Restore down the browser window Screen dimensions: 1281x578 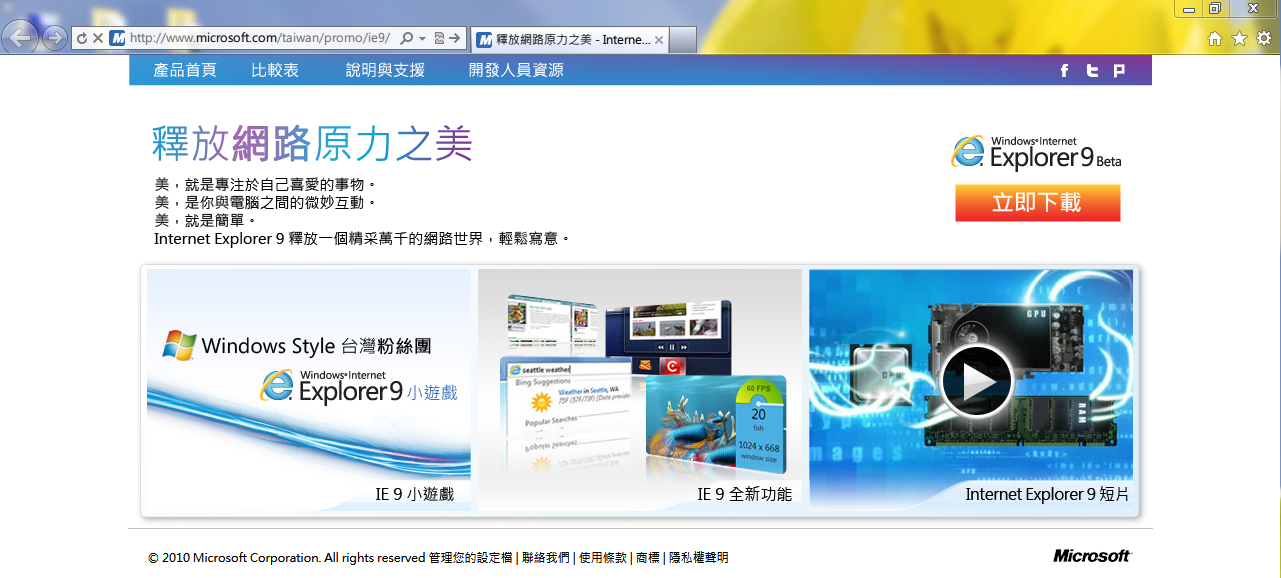pyautogui.click(x=1215, y=9)
